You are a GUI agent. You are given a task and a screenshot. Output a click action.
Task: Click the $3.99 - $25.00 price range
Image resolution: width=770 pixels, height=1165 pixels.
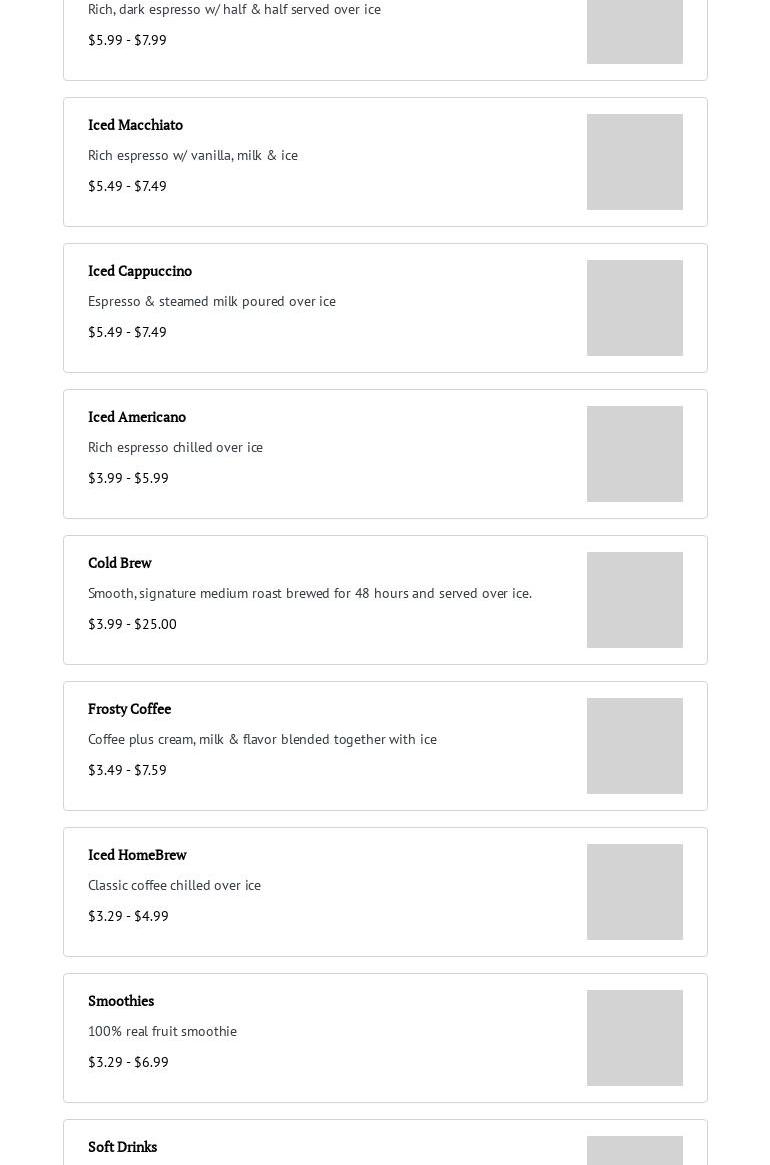132,624
